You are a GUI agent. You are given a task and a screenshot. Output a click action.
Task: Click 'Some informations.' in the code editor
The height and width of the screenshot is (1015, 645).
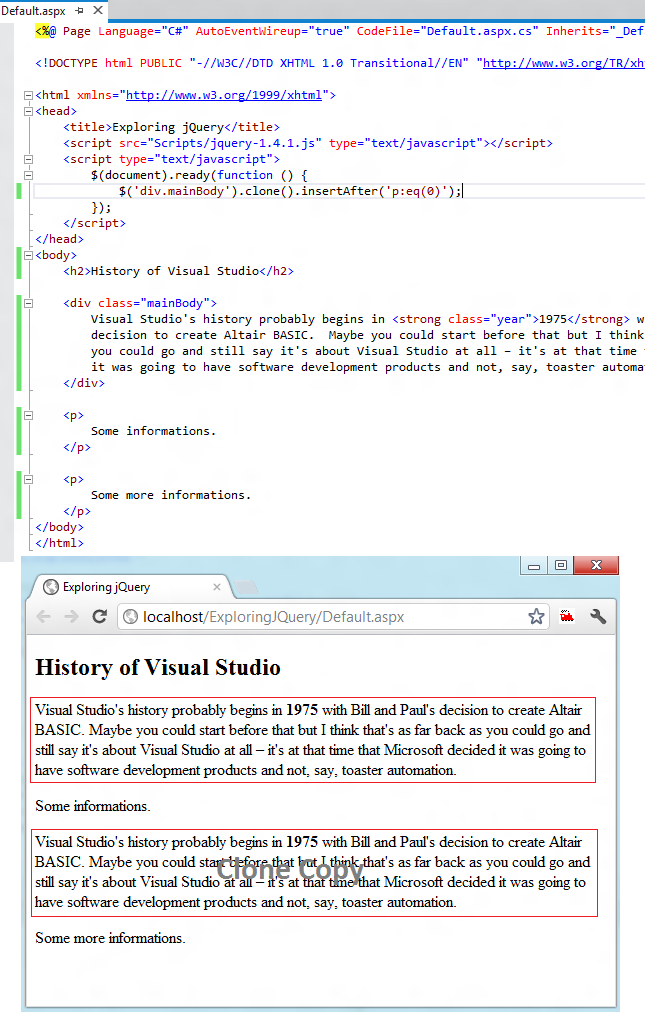point(153,431)
